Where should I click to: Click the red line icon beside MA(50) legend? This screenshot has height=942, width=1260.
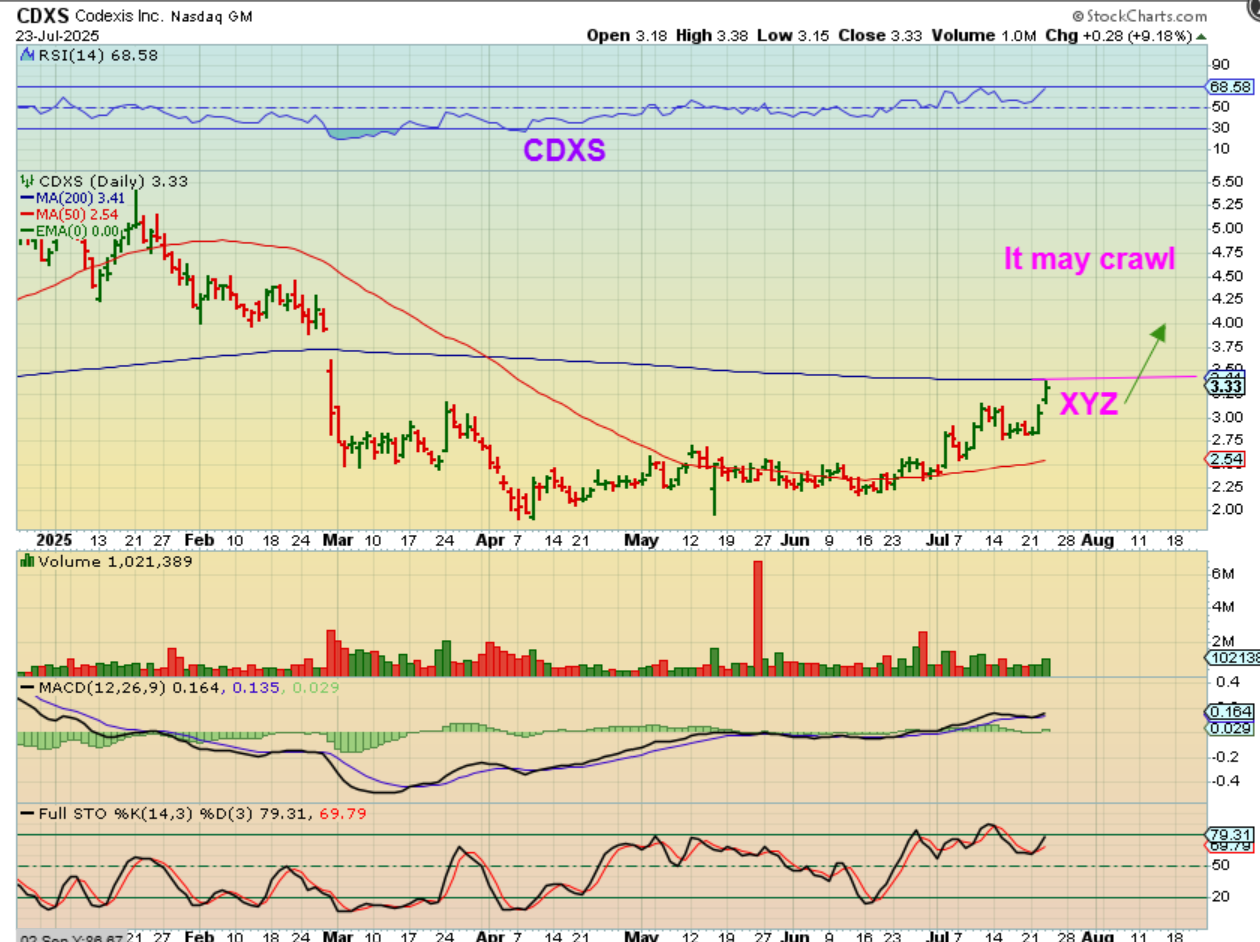click(26, 213)
